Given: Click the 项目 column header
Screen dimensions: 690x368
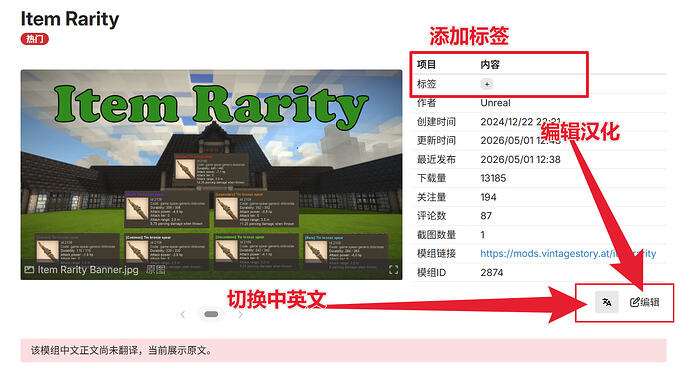Looking at the screenshot, I should click(426, 65).
